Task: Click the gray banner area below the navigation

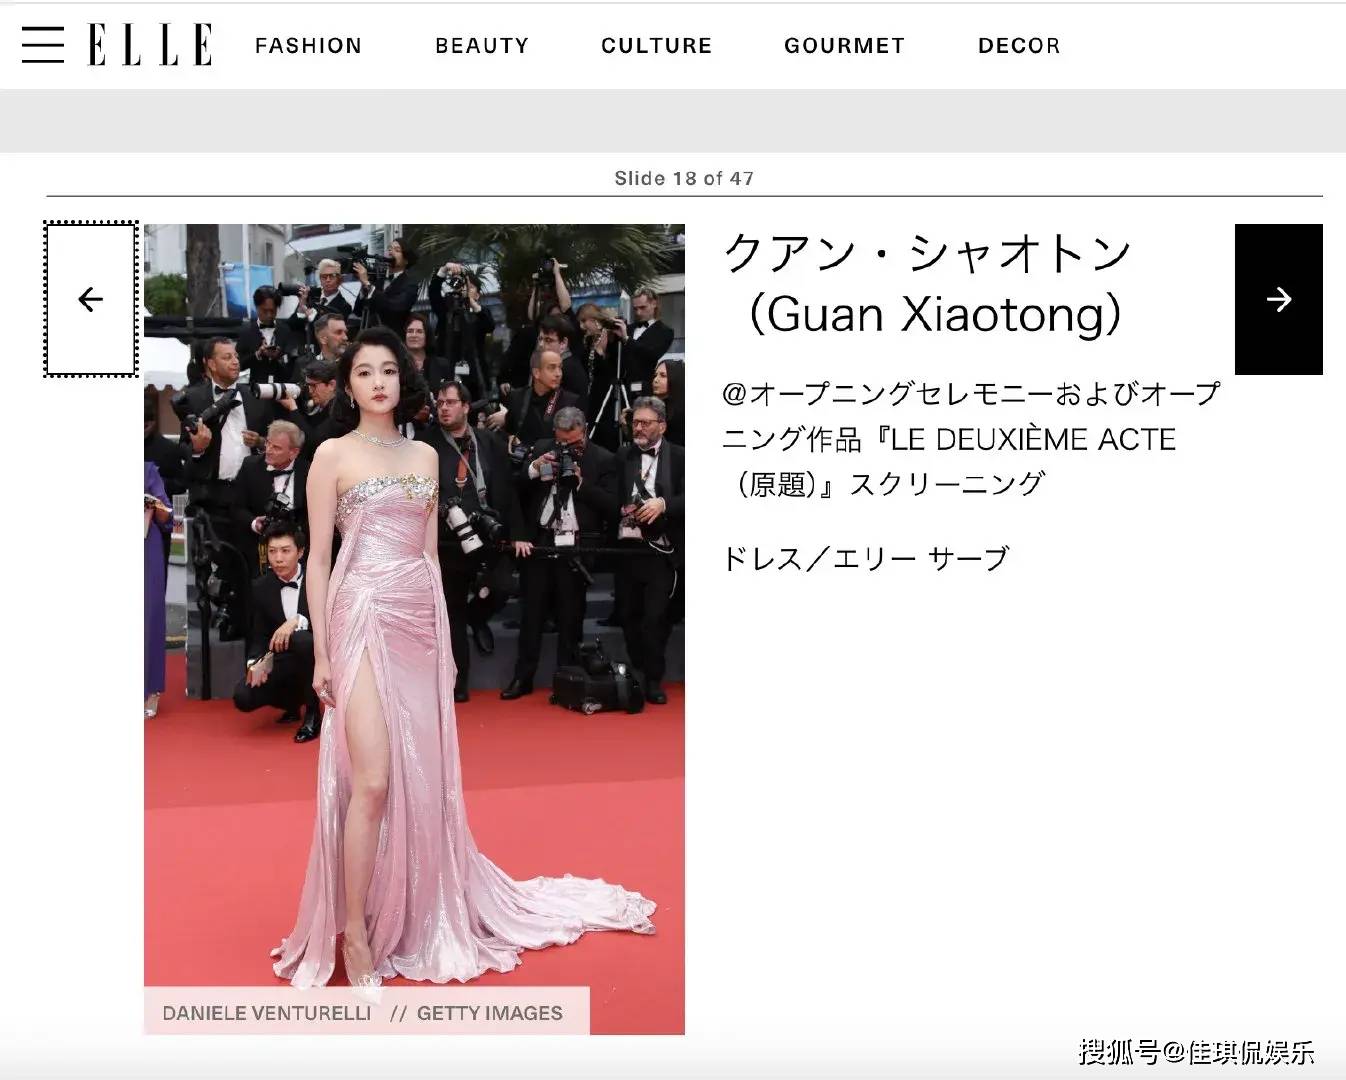Action: pos(673,121)
